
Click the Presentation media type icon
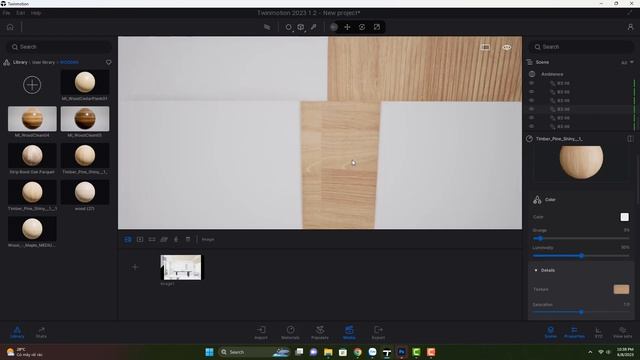(188, 240)
